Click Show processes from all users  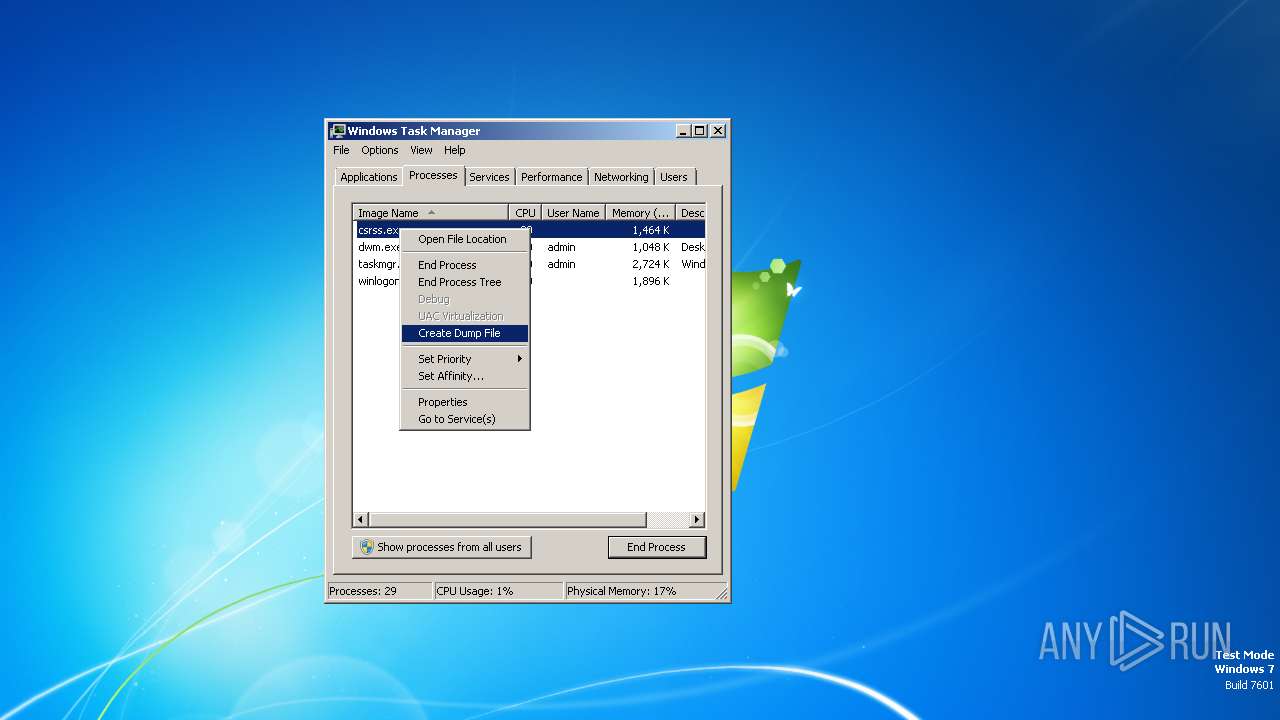click(441, 547)
